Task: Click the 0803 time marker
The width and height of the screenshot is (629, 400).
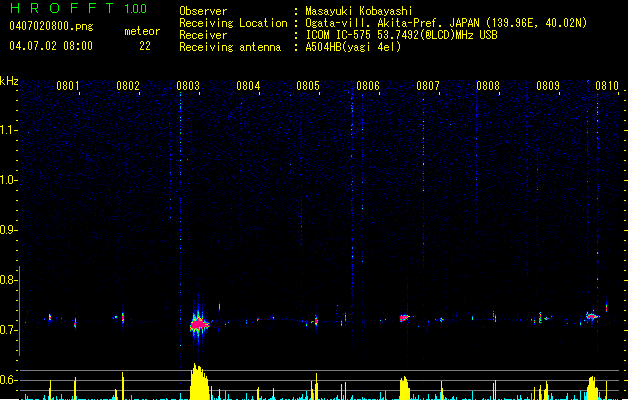Action: coord(188,86)
